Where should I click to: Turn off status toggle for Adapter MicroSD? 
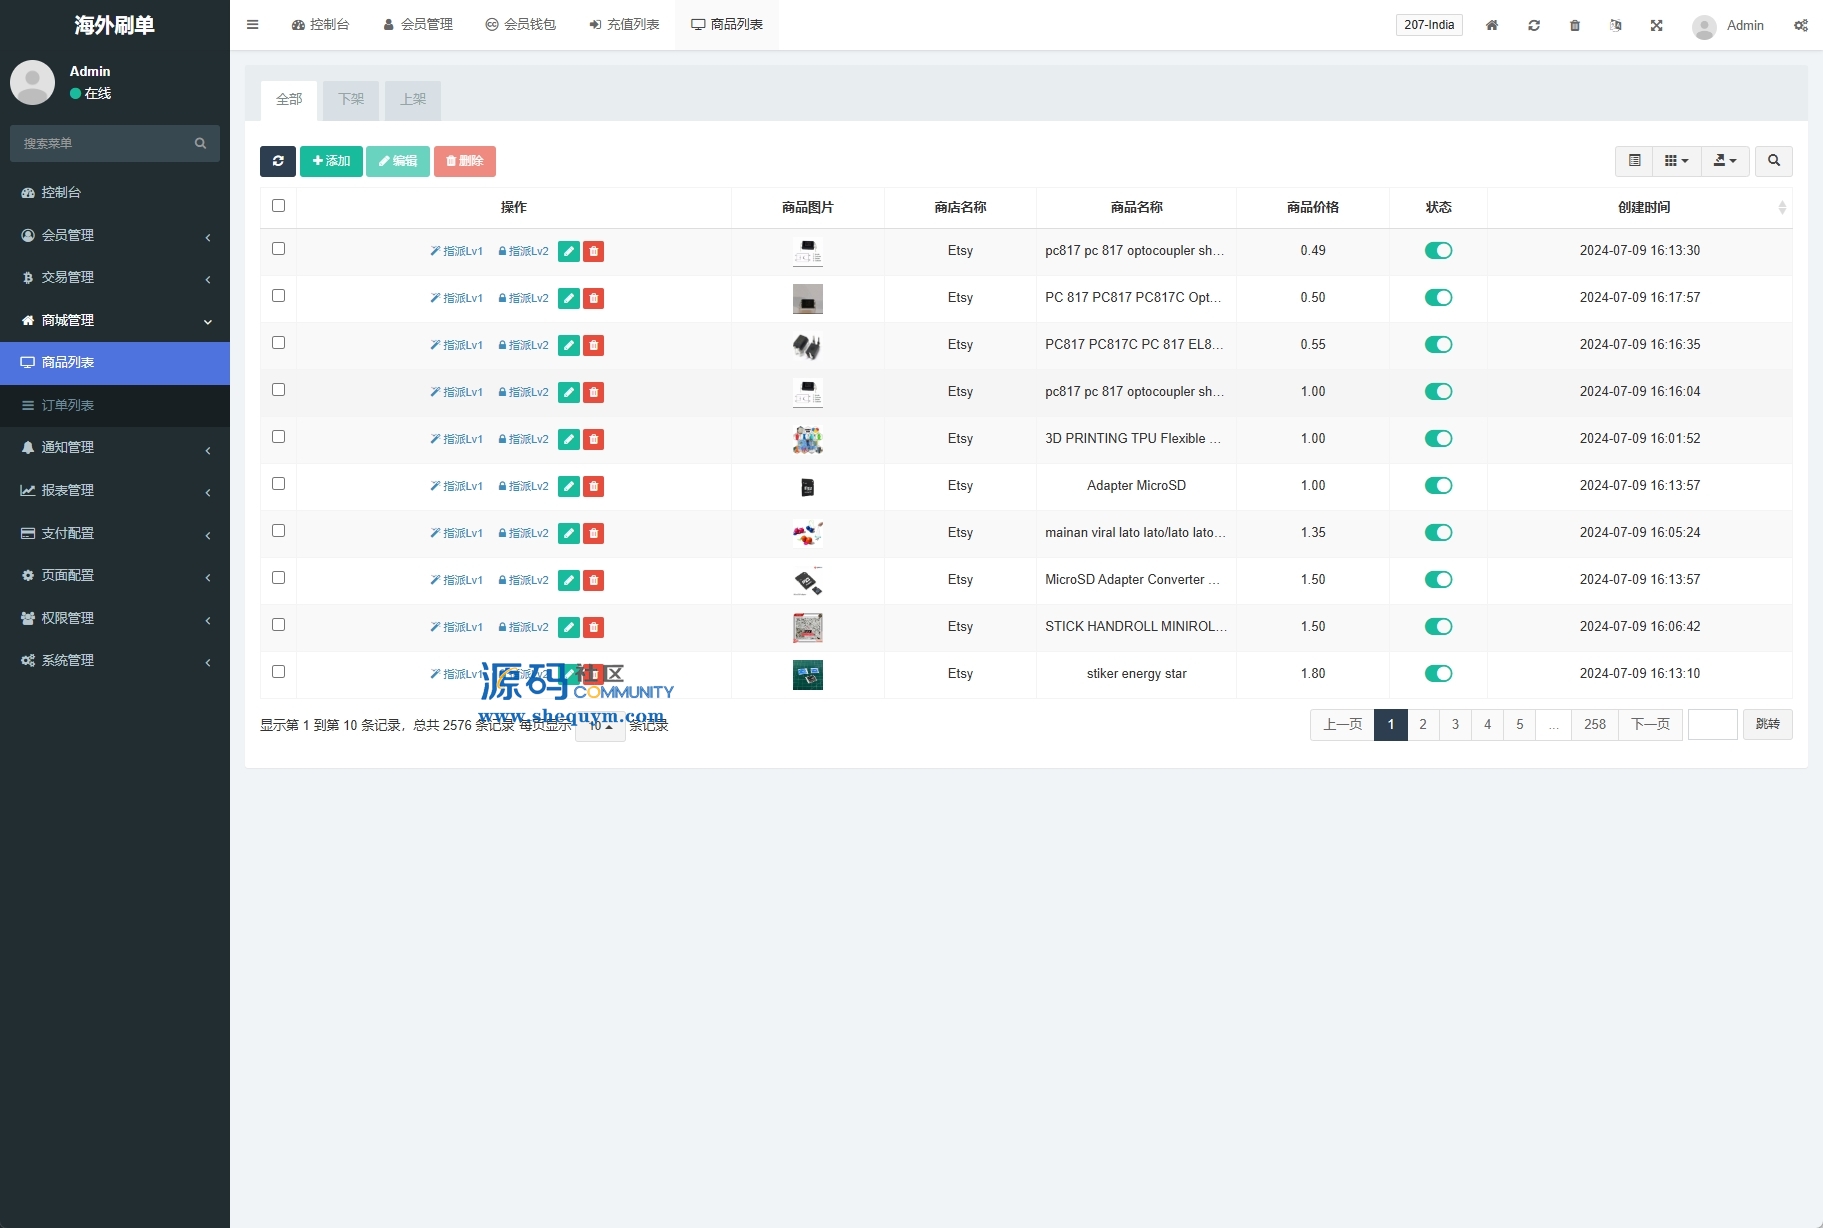pos(1438,486)
